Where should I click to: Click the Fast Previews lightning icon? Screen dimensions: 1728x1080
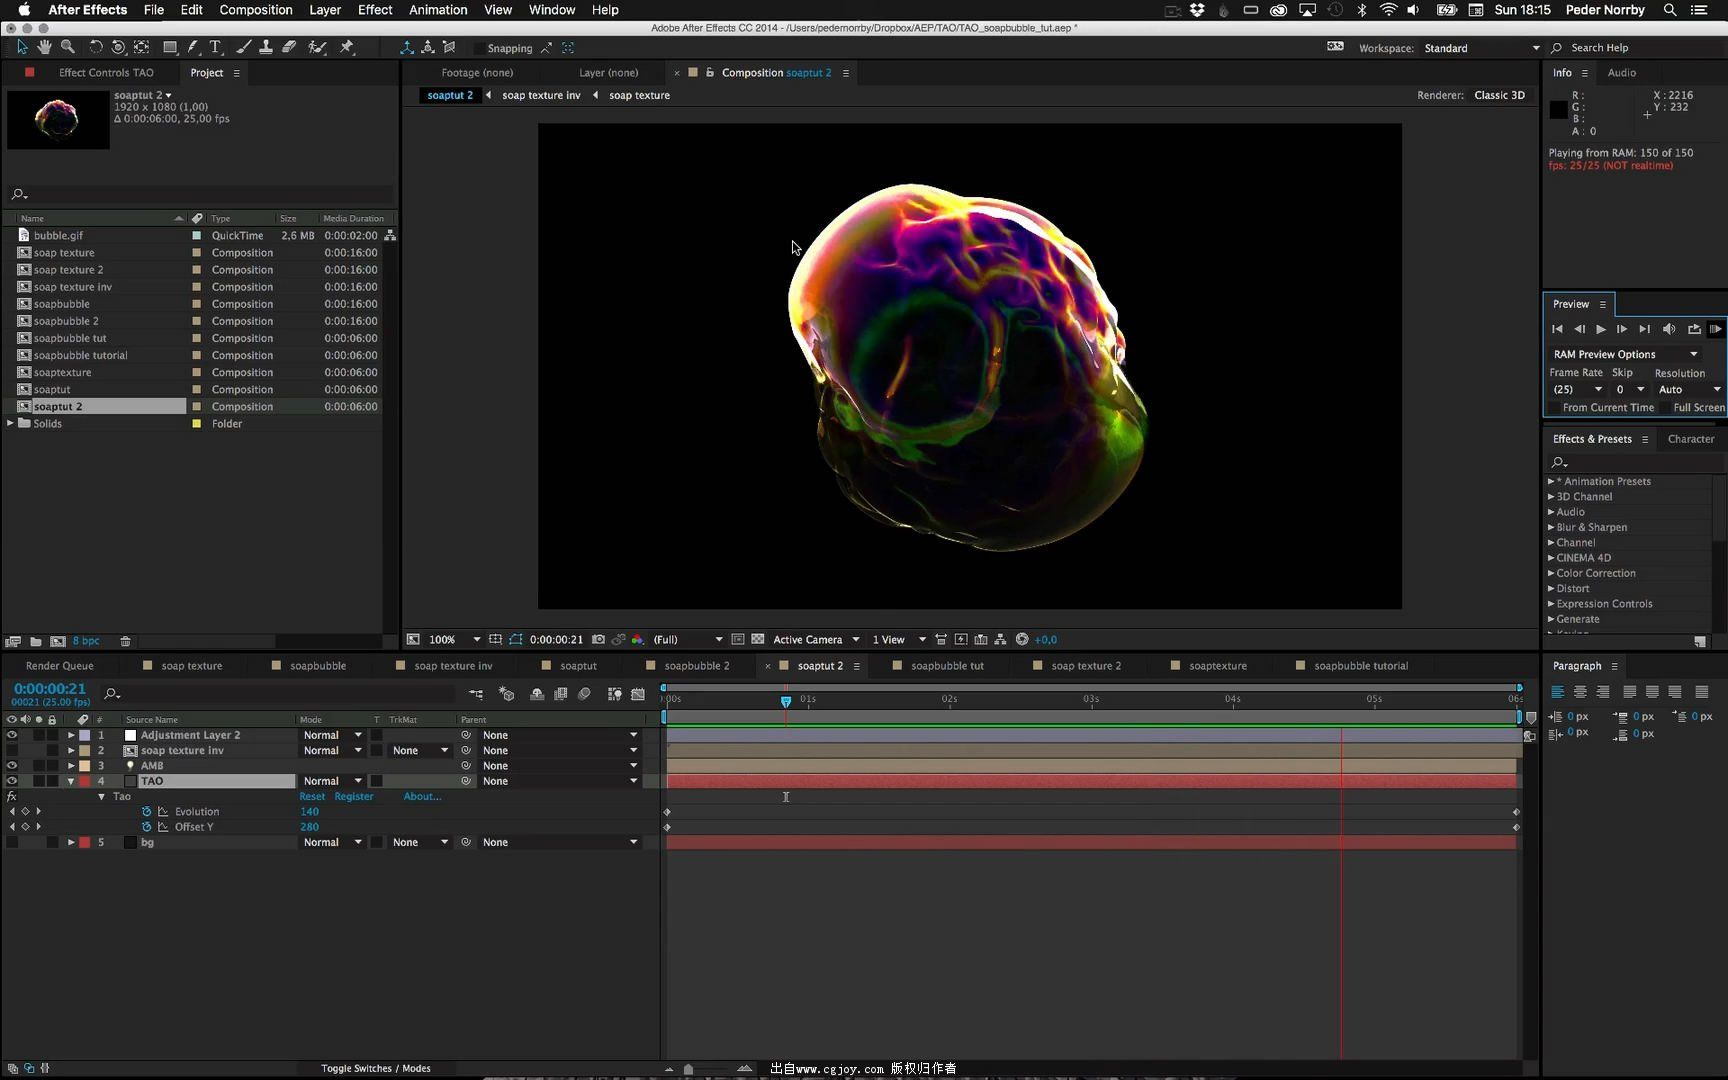click(961, 639)
